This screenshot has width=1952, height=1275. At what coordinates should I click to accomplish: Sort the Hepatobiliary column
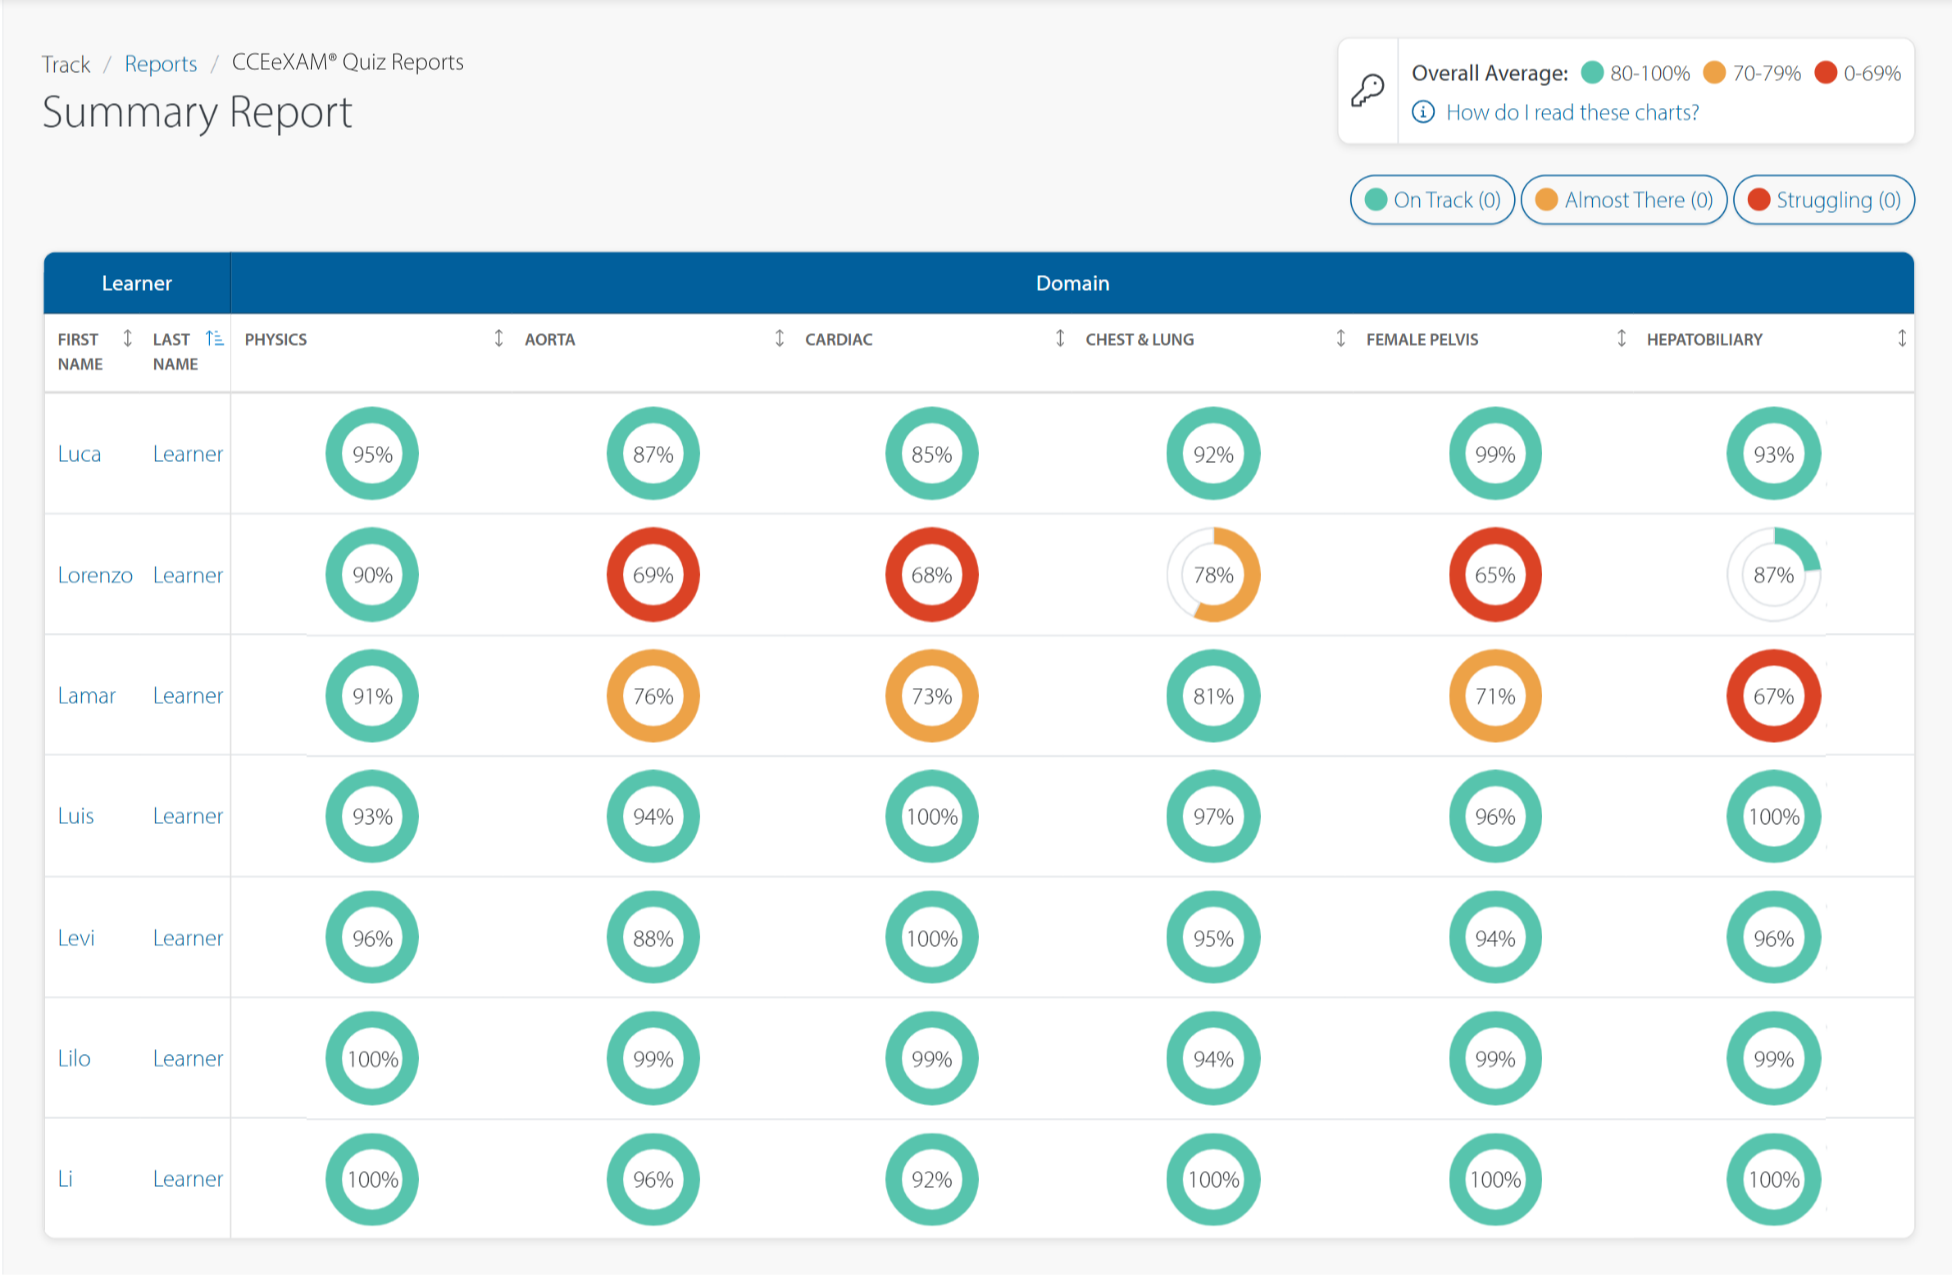pos(1903,339)
